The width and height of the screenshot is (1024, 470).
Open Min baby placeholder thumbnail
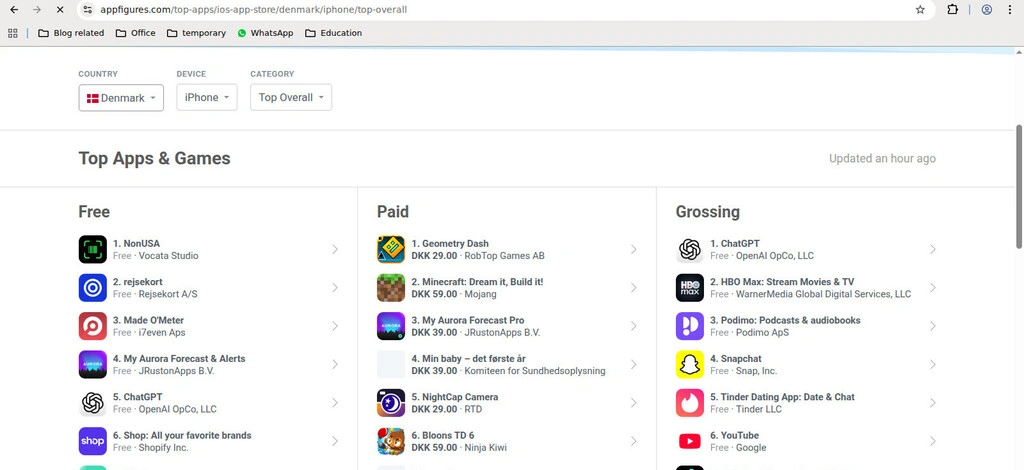click(x=391, y=364)
